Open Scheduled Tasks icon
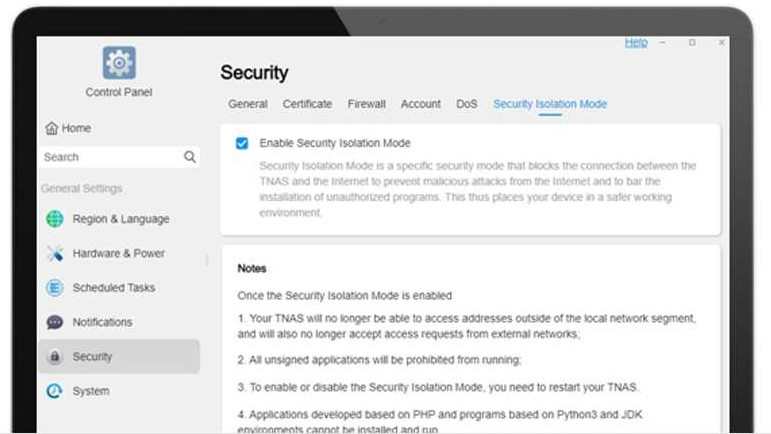The width and height of the screenshot is (771, 434). pos(55,288)
